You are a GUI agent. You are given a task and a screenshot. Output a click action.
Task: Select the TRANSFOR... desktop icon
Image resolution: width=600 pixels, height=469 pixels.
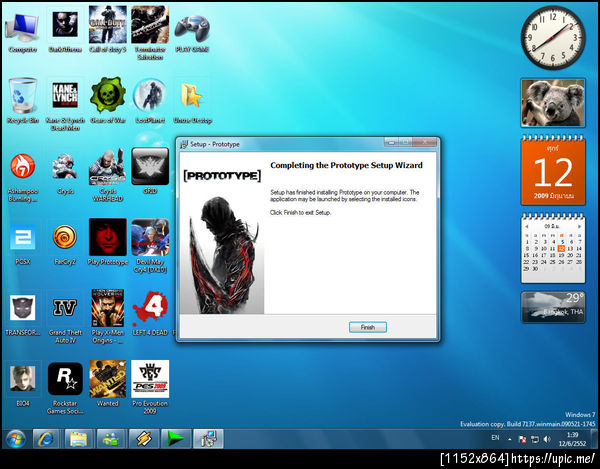point(23,315)
